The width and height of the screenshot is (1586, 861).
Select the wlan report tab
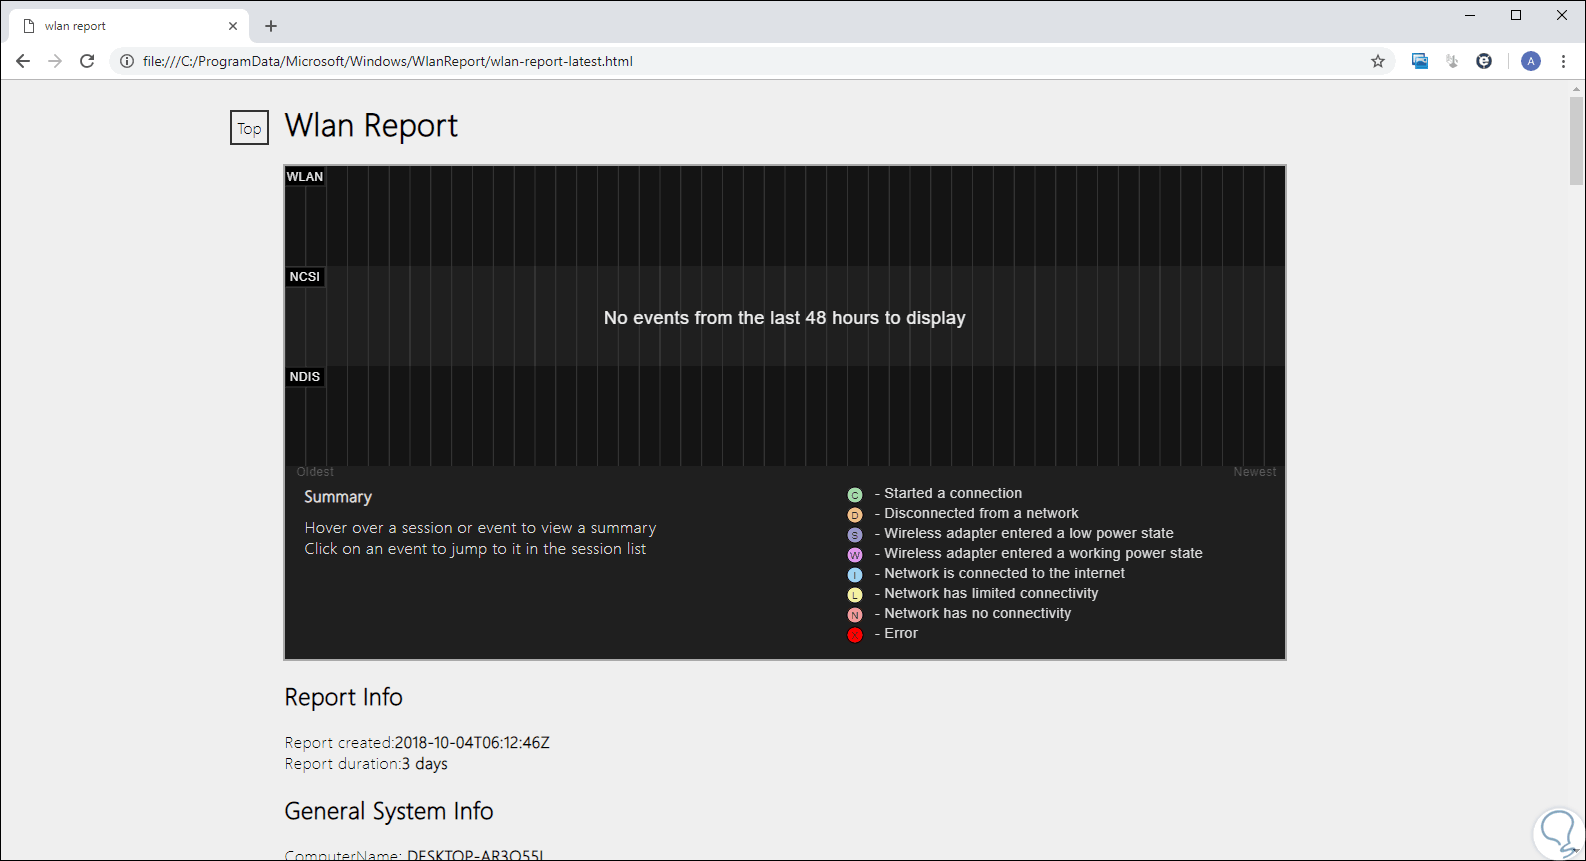(x=130, y=26)
